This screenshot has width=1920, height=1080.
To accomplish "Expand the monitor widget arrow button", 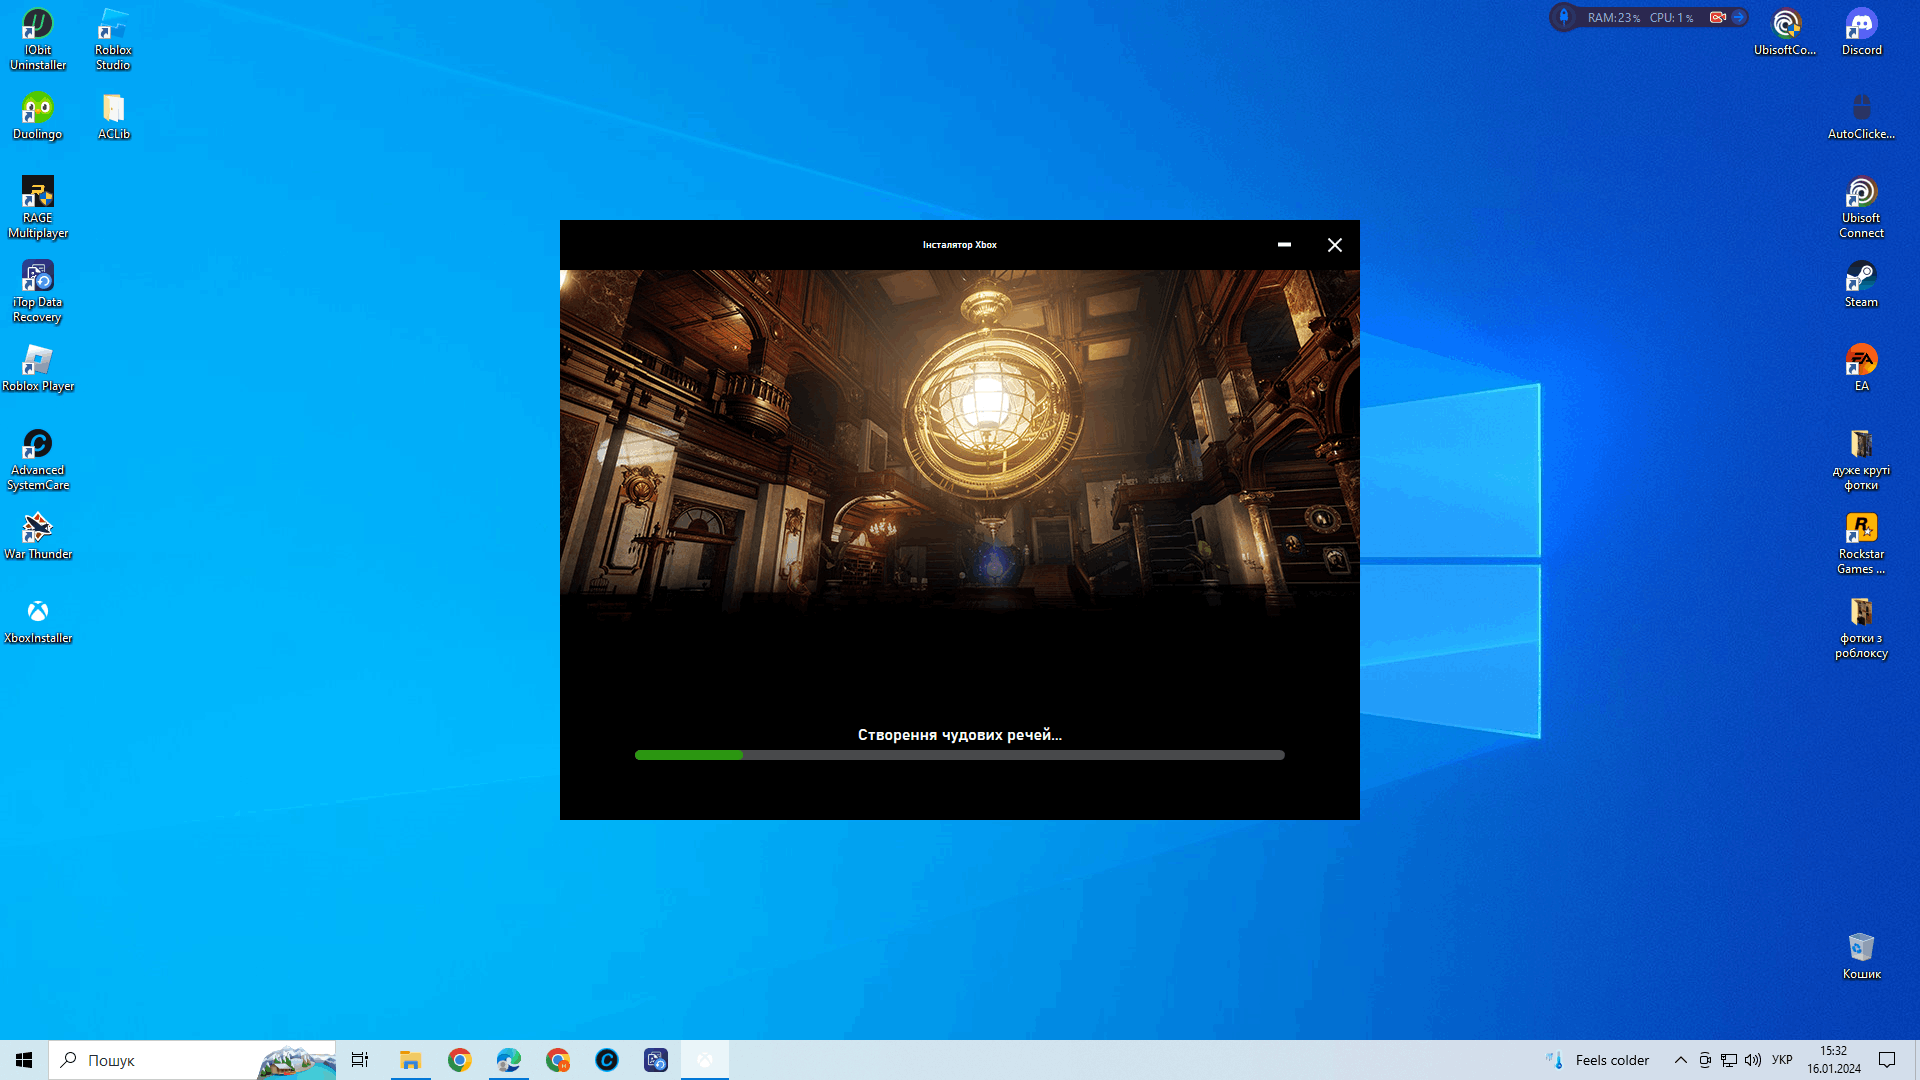I will [1739, 17].
